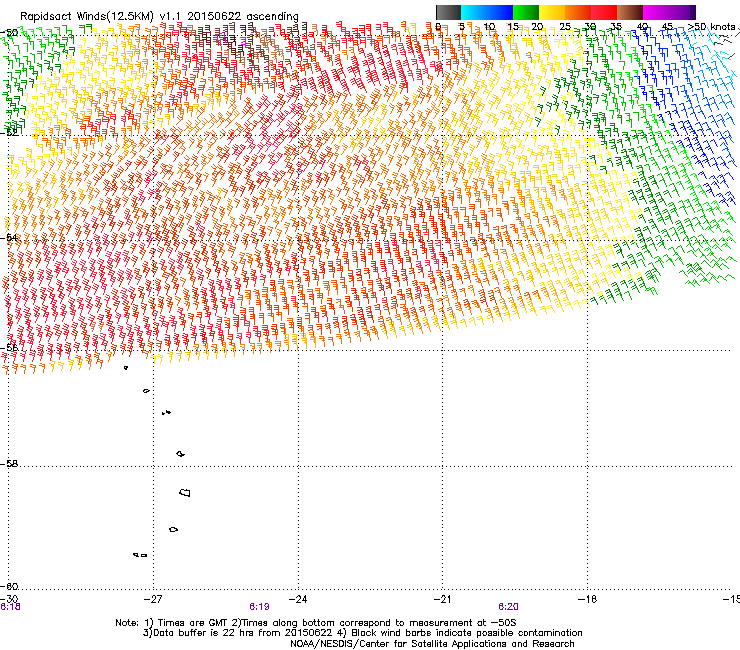The height and width of the screenshot is (650, 740).
Task: Select the blue 10–15 knots legend segment
Action: coord(500,12)
